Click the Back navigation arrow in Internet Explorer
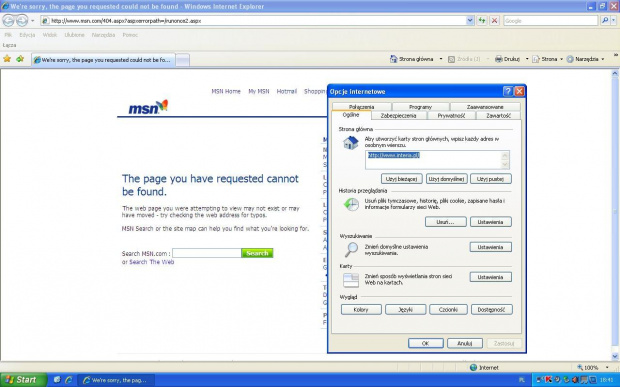The image size is (620, 387). click(x=8, y=21)
